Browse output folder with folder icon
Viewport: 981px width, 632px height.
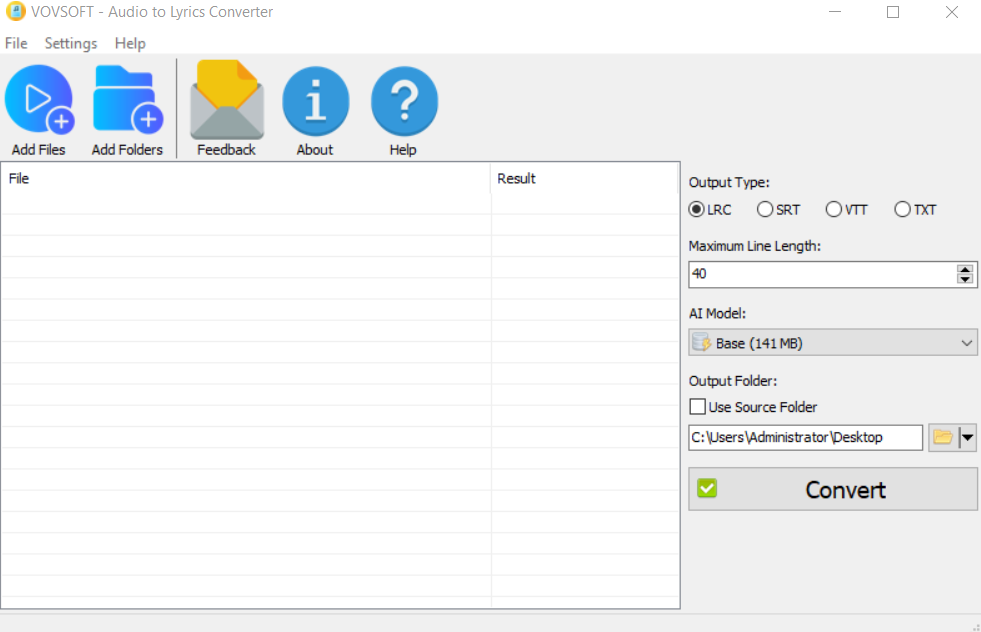943,437
